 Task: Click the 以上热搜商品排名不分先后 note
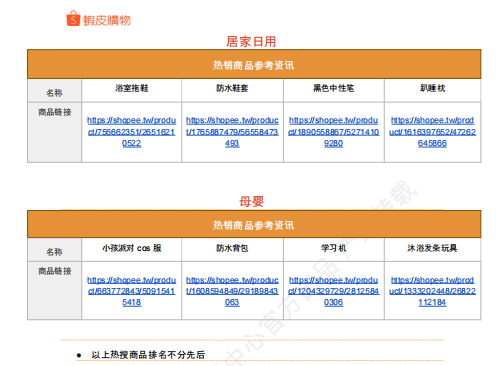(148, 355)
